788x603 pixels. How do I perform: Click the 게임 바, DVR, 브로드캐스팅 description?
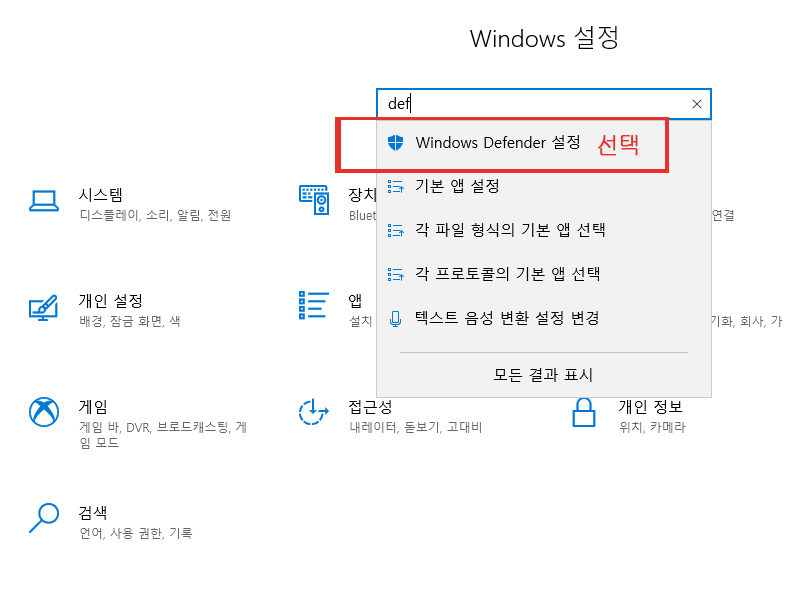(x=163, y=435)
